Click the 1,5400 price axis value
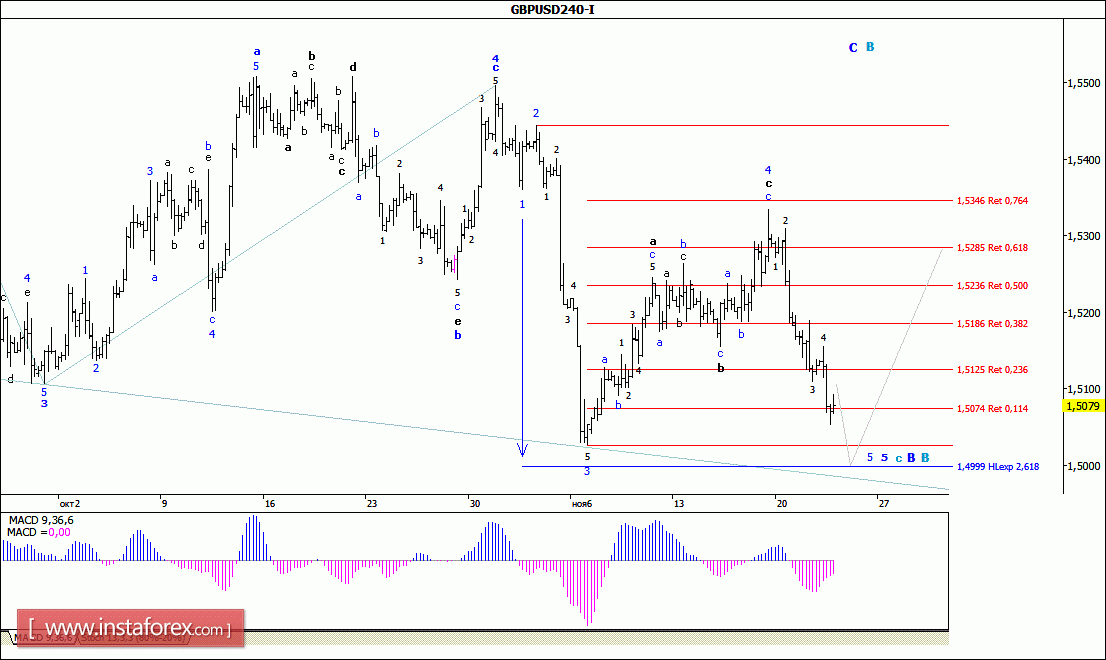 coord(1083,160)
